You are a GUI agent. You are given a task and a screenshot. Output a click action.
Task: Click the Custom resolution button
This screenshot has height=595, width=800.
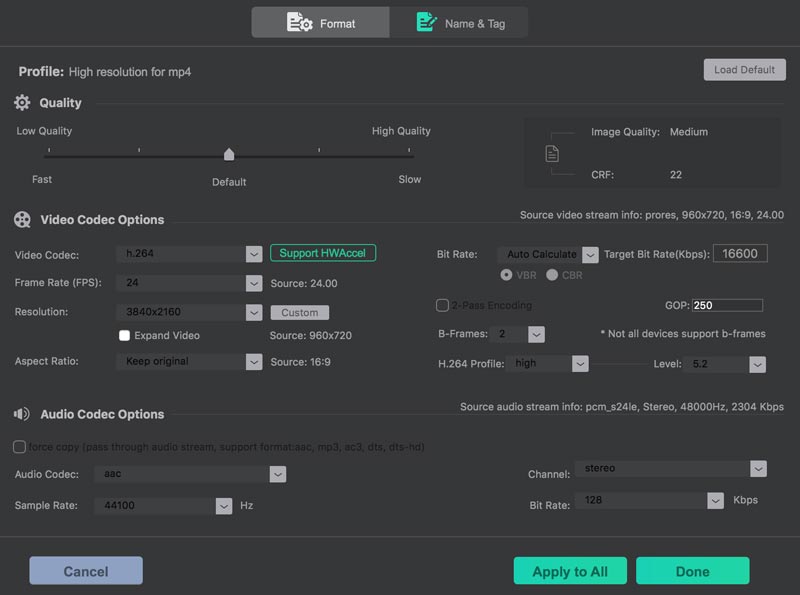(299, 312)
